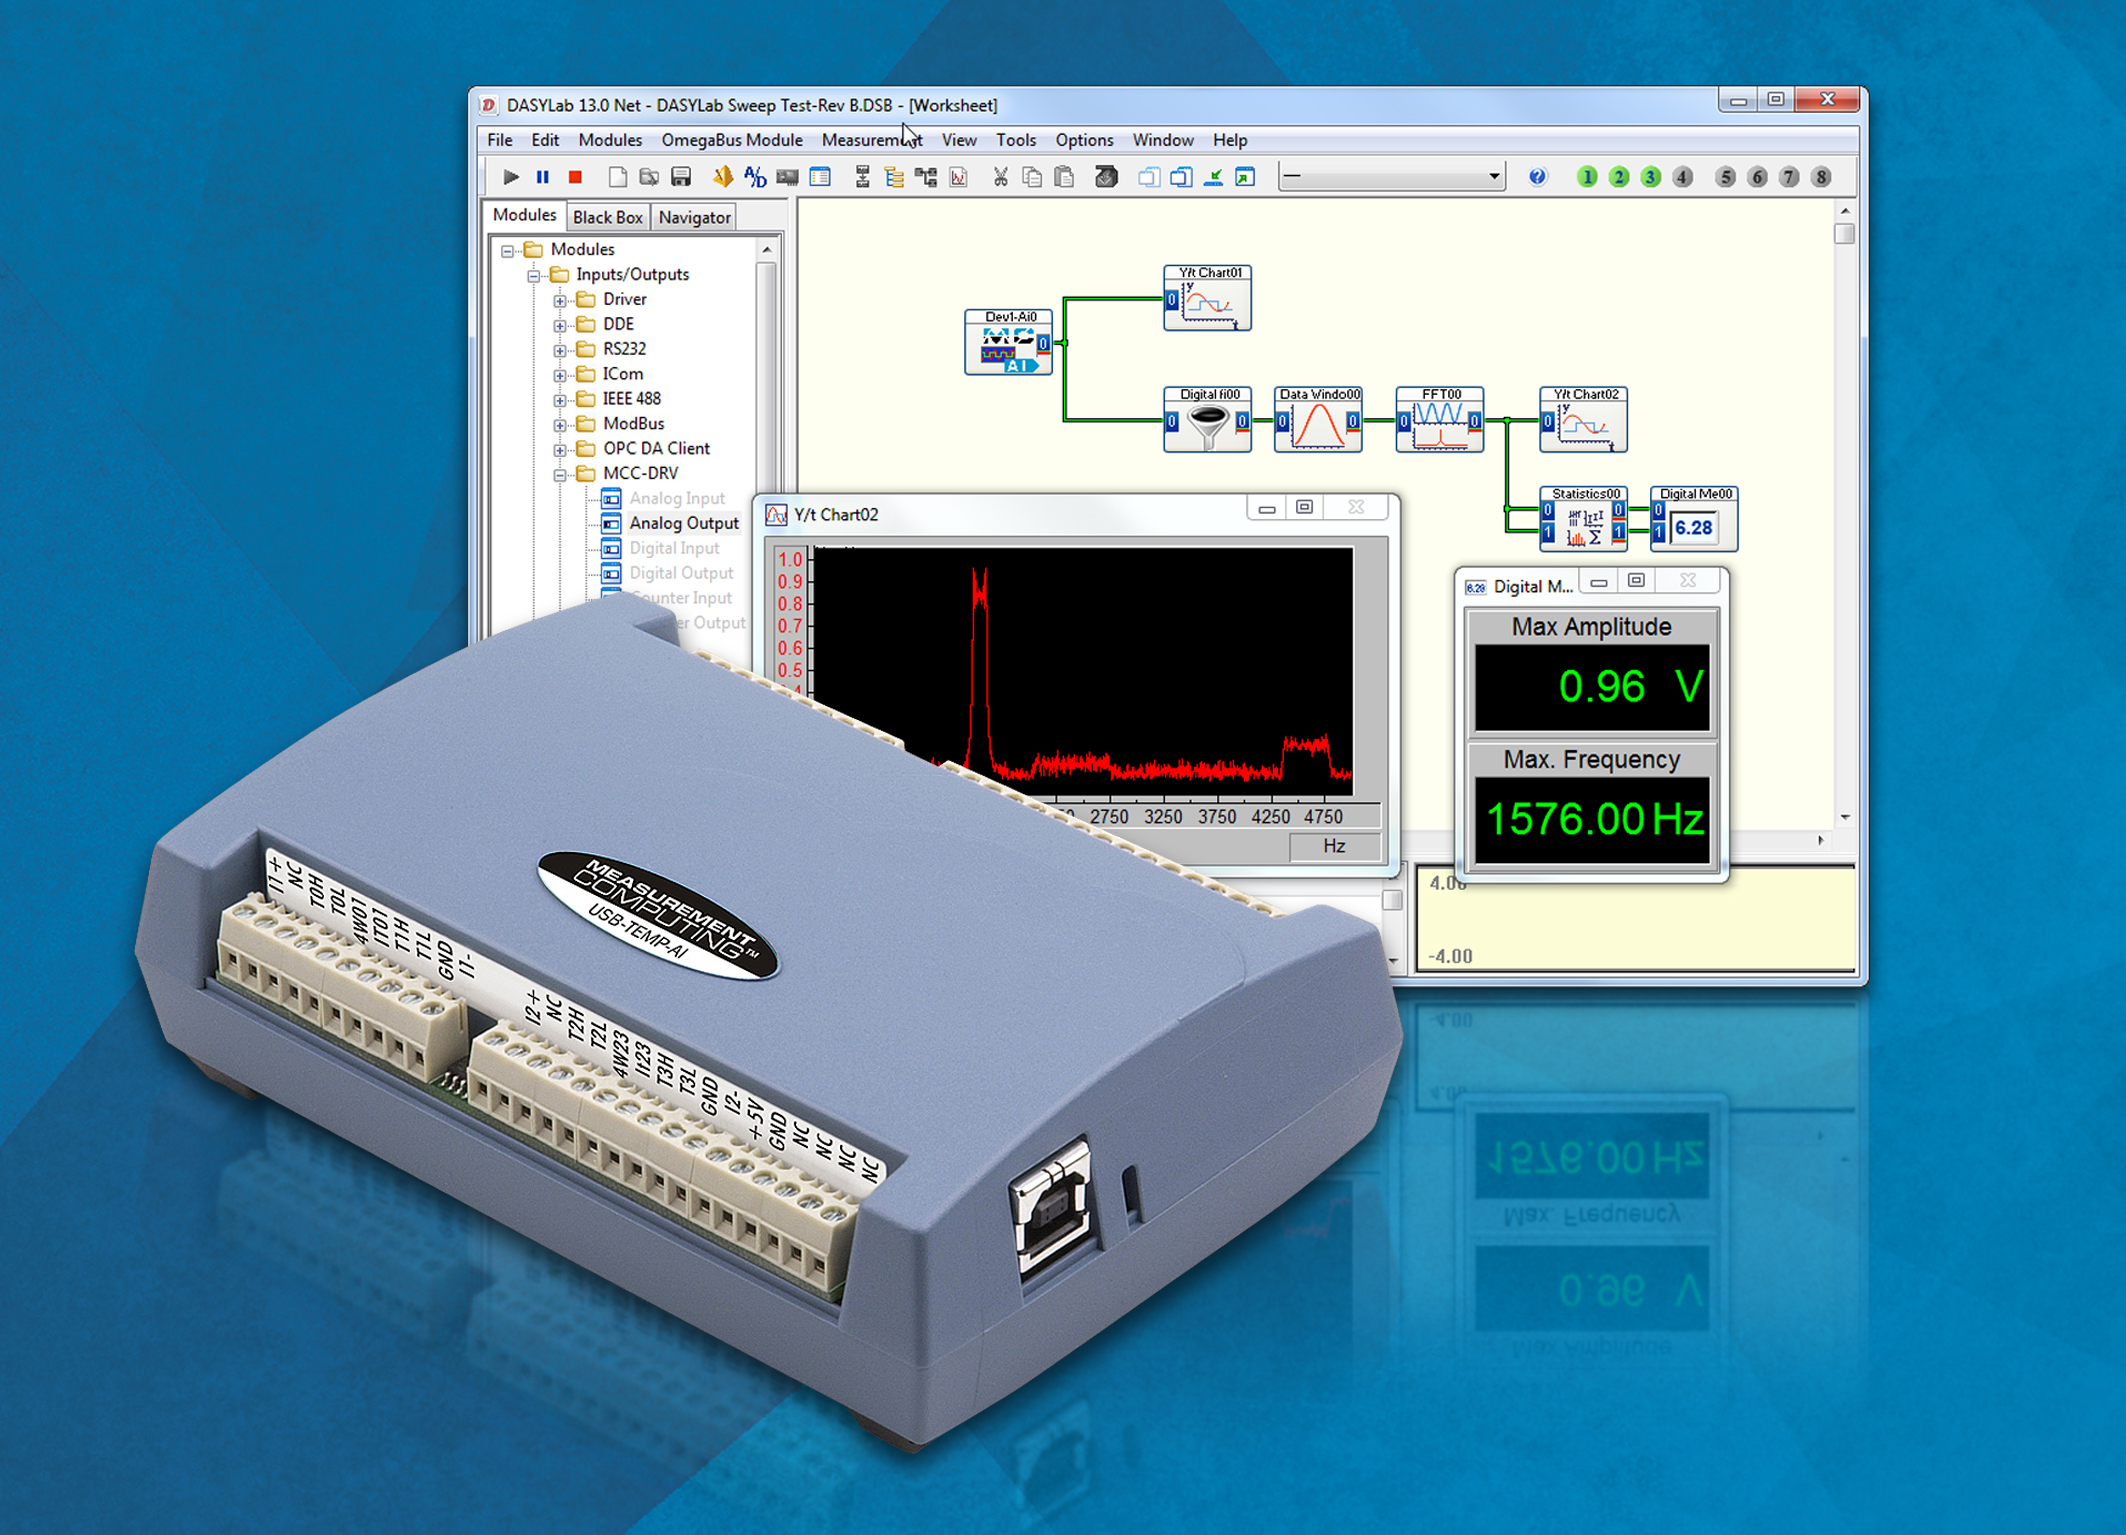Expand the Driver folder in tree

[x=560, y=300]
